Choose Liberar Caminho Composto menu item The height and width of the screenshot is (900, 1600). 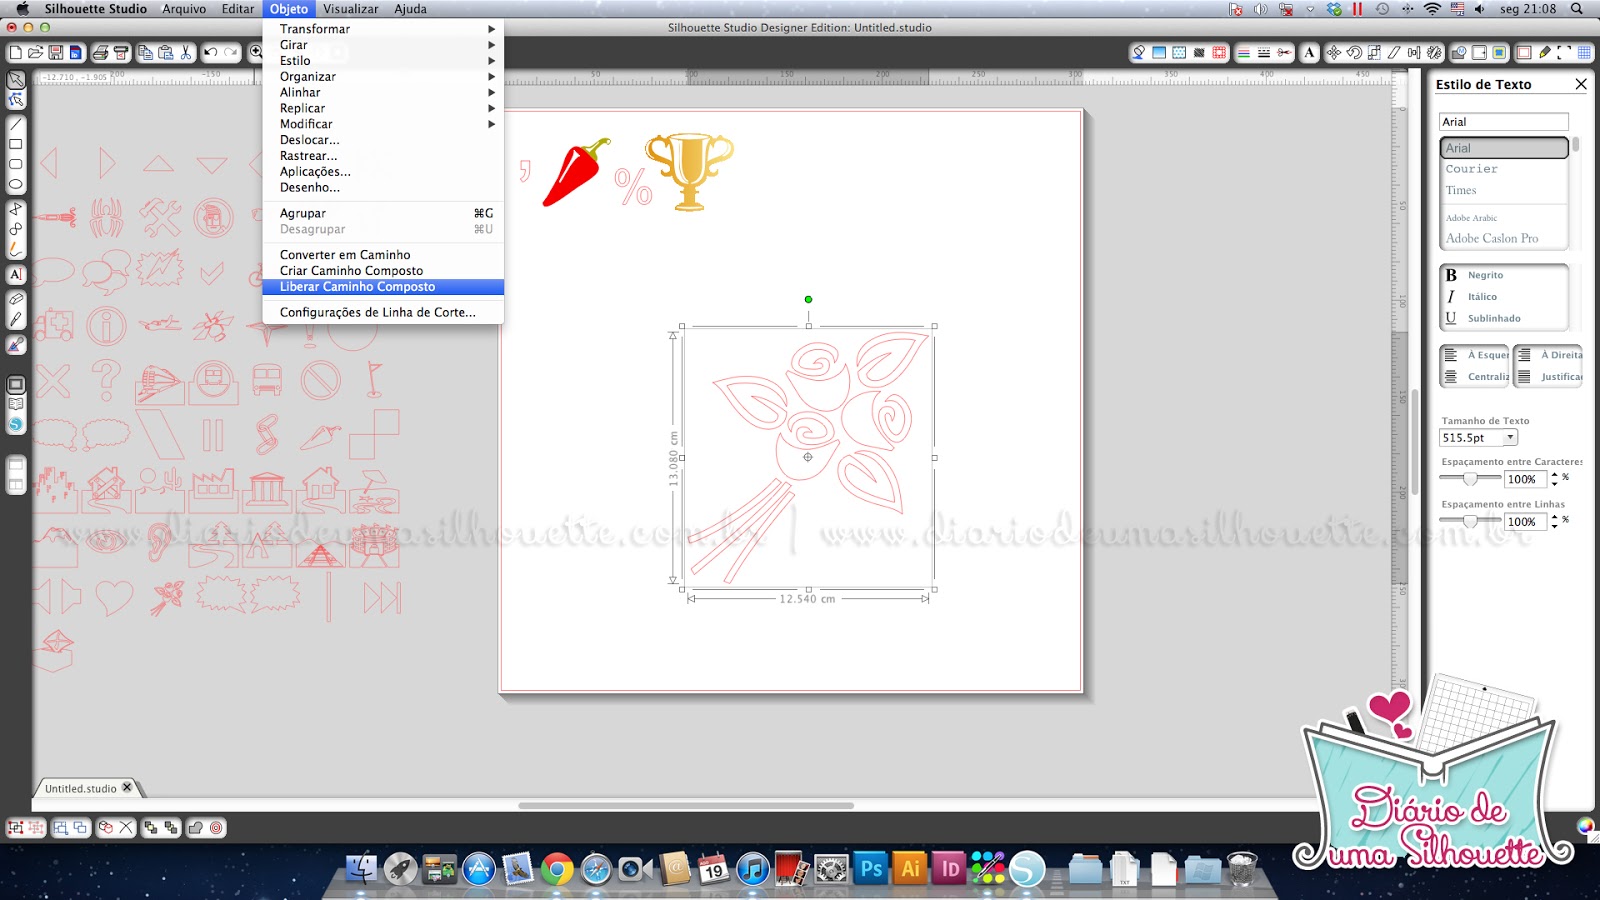383,287
